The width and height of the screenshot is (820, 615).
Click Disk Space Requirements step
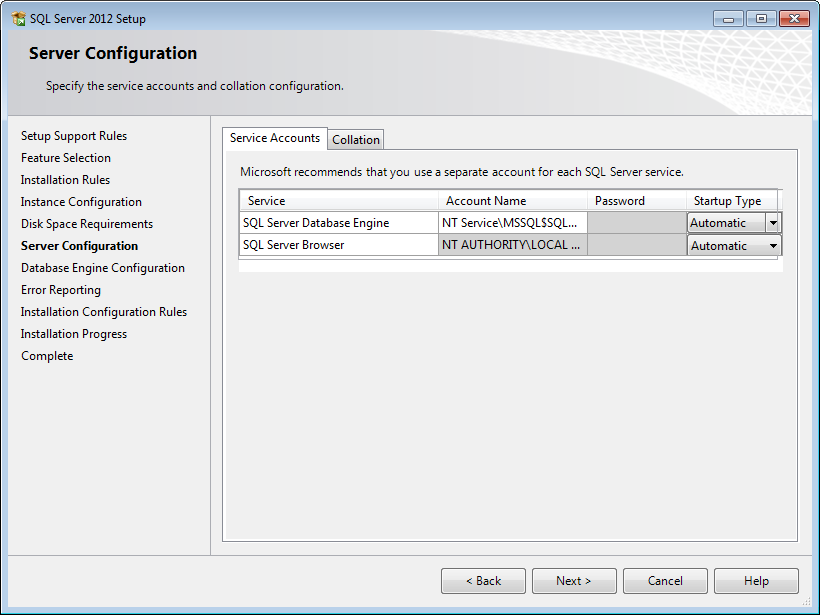pyautogui.click(x=87, y=224)
